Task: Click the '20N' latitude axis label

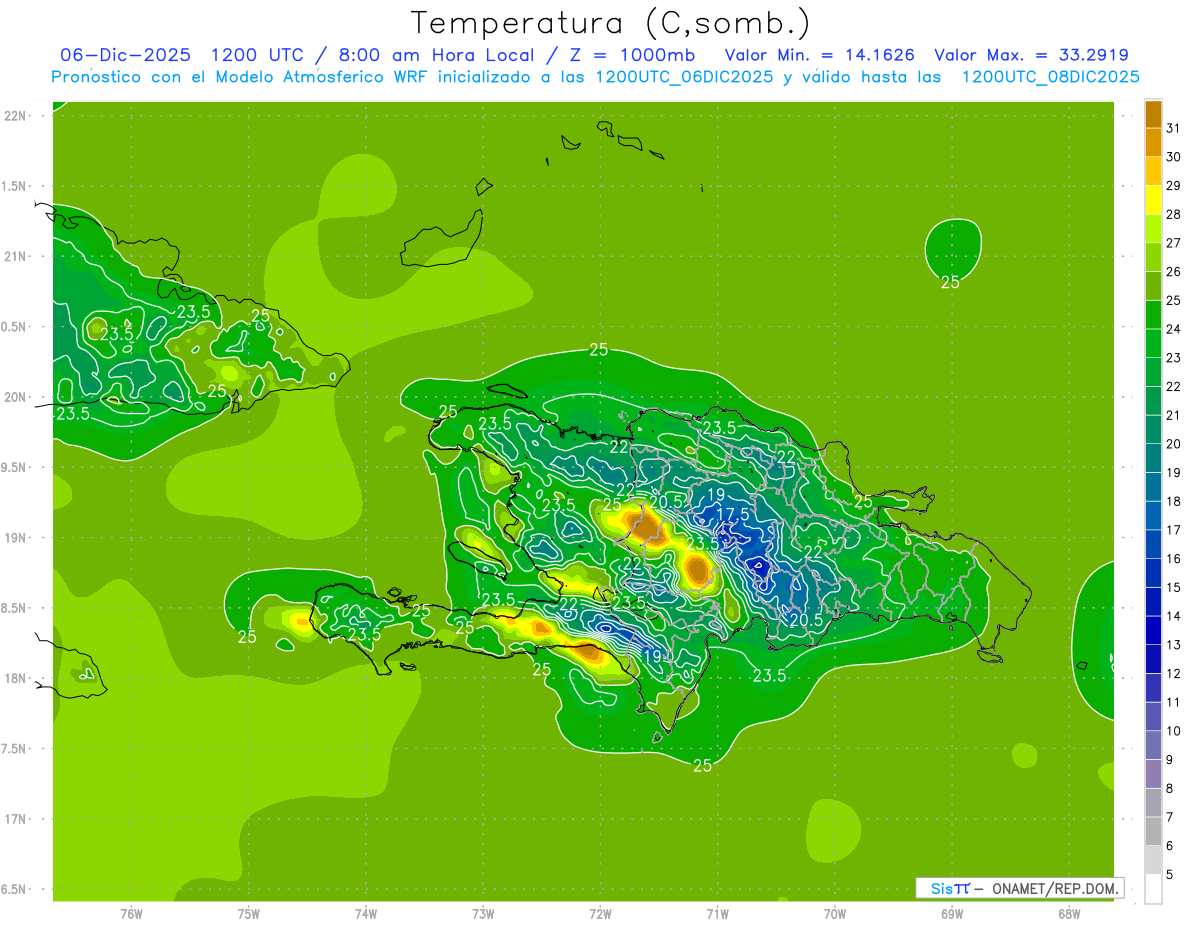Action: coord(17,397)
